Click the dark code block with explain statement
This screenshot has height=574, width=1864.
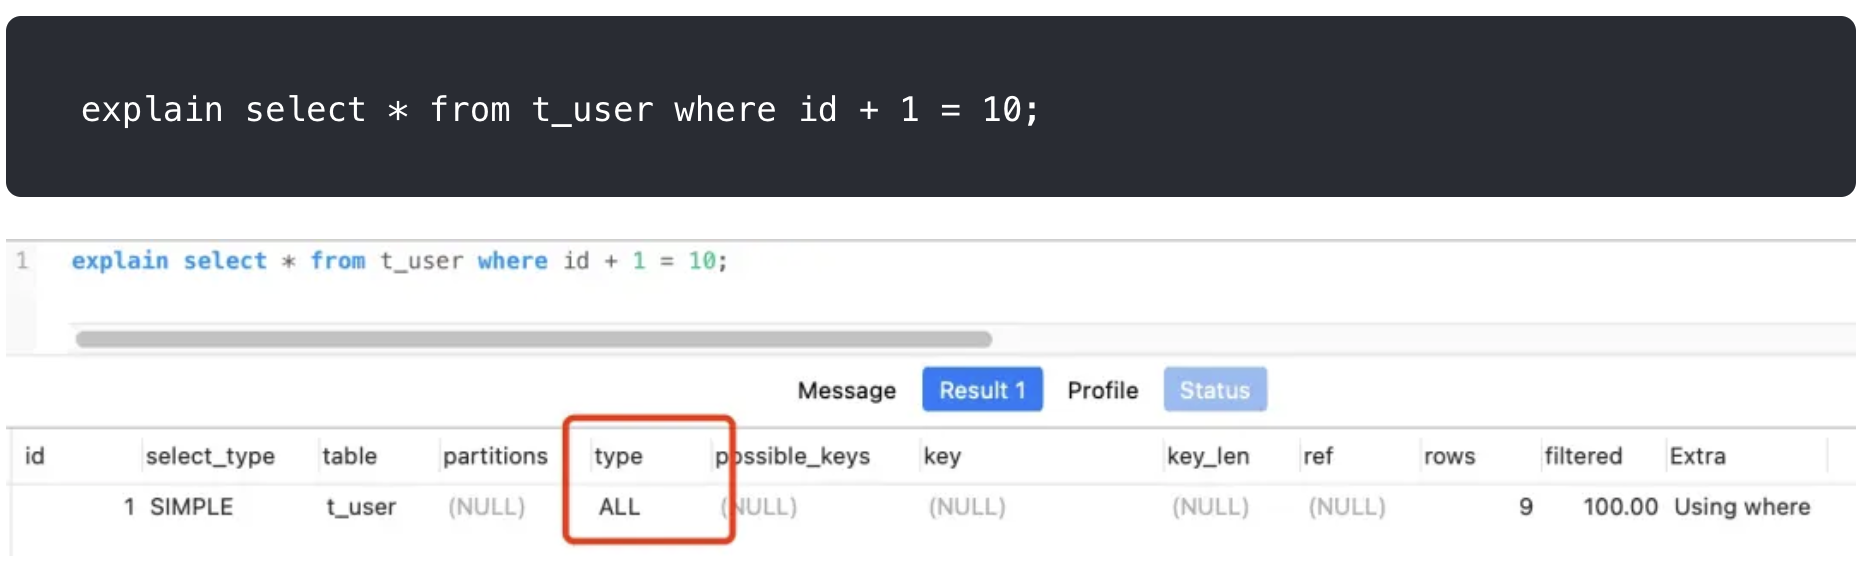click(x=930, y=107)
